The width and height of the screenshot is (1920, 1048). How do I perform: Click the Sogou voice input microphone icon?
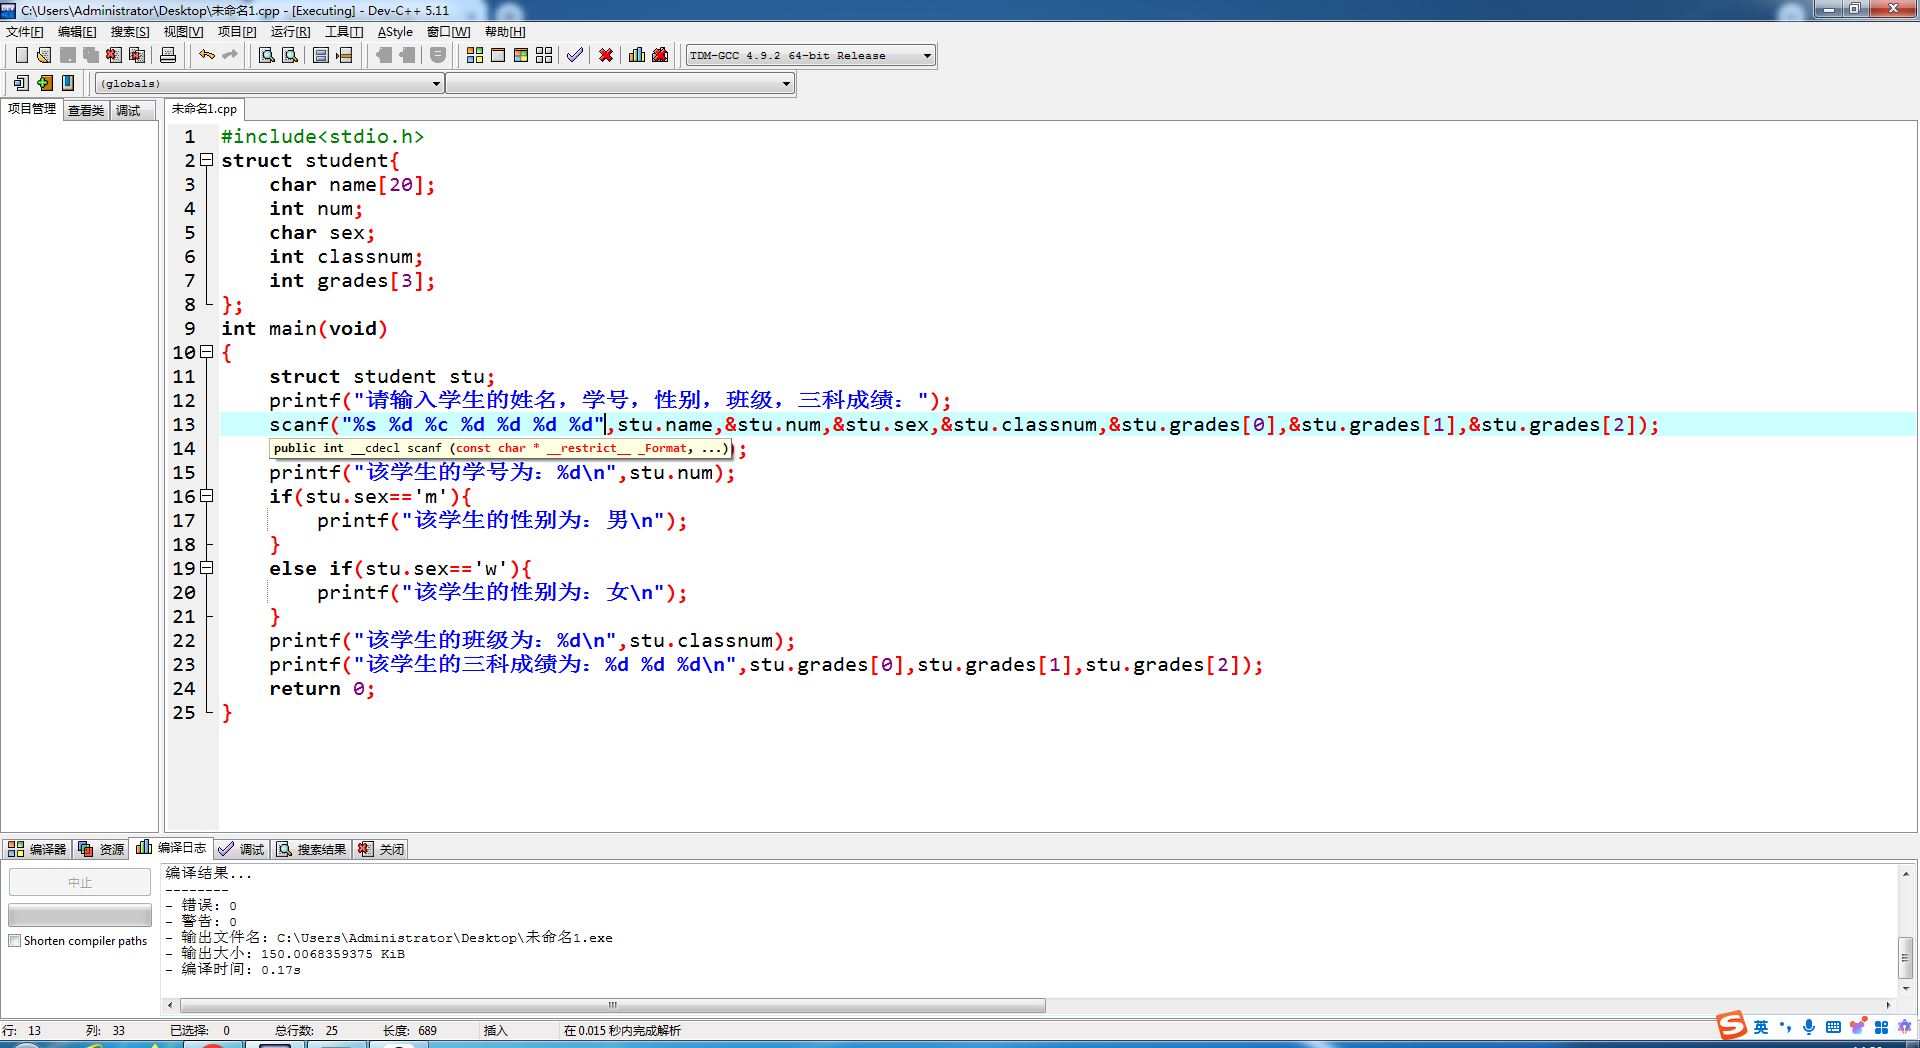pyautogui.click(x=1809, y=1027)
